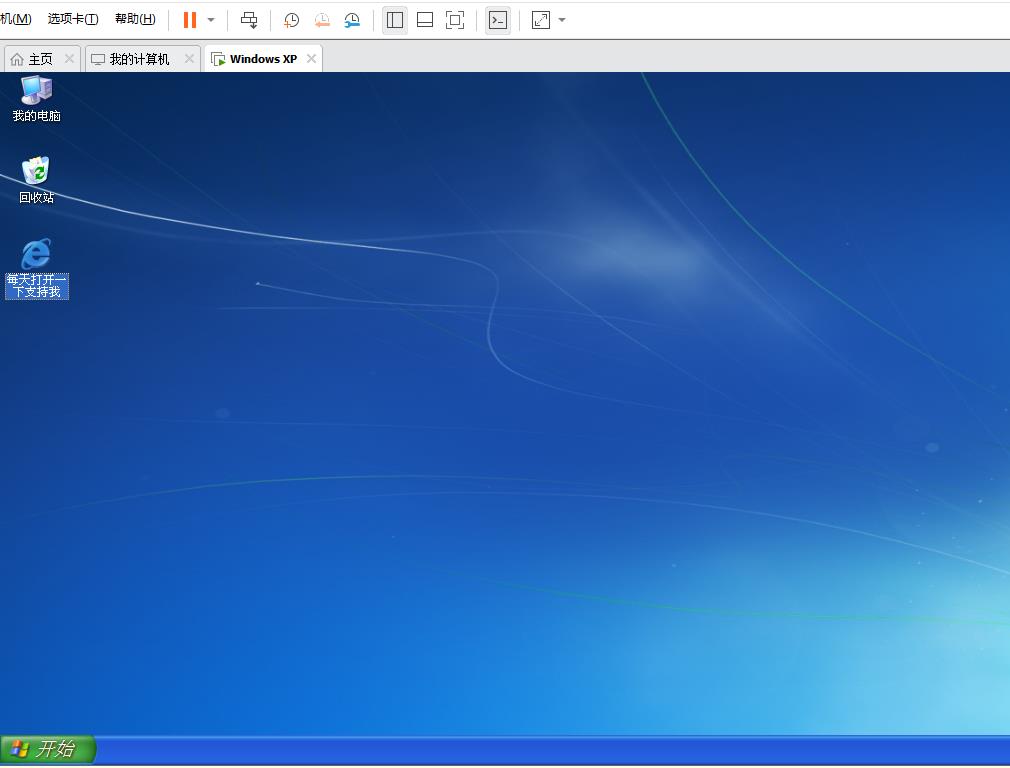Pause the virtual machine with the orange button

tap(189, 20)
